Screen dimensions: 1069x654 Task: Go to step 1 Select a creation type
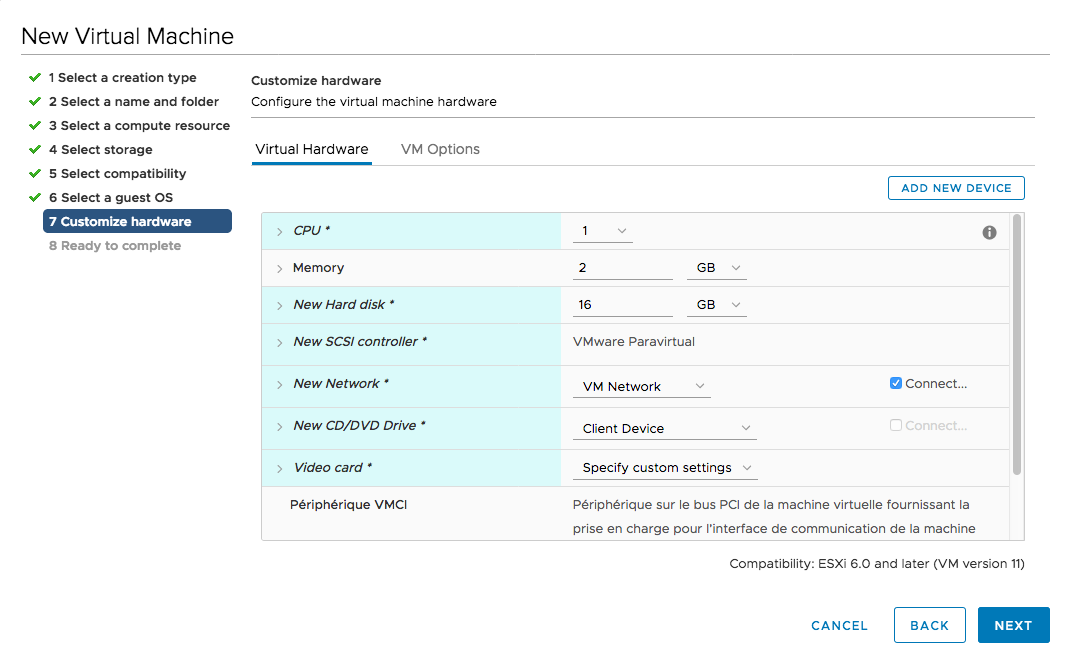point(122,78)
